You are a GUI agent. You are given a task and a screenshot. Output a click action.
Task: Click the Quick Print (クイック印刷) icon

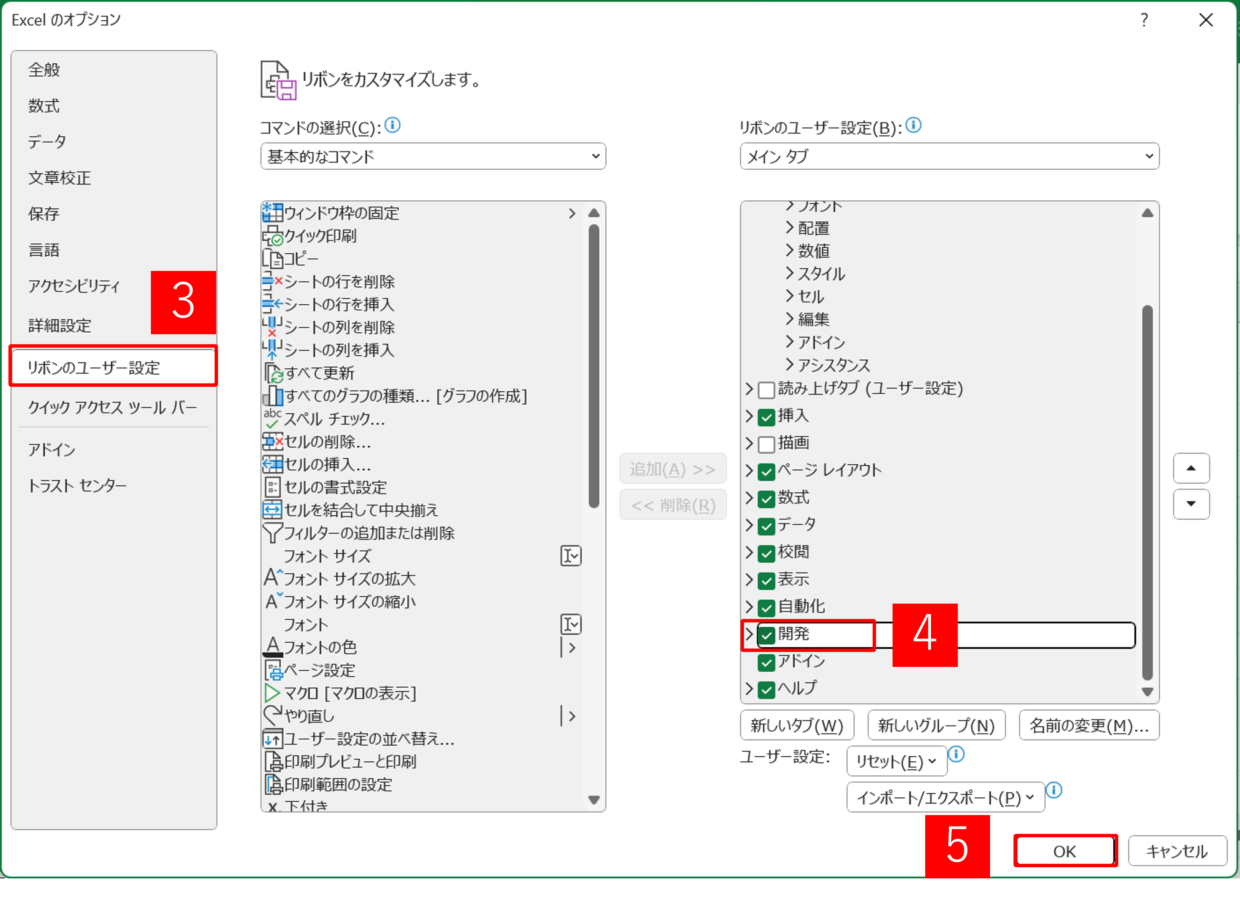click(272, 236)
